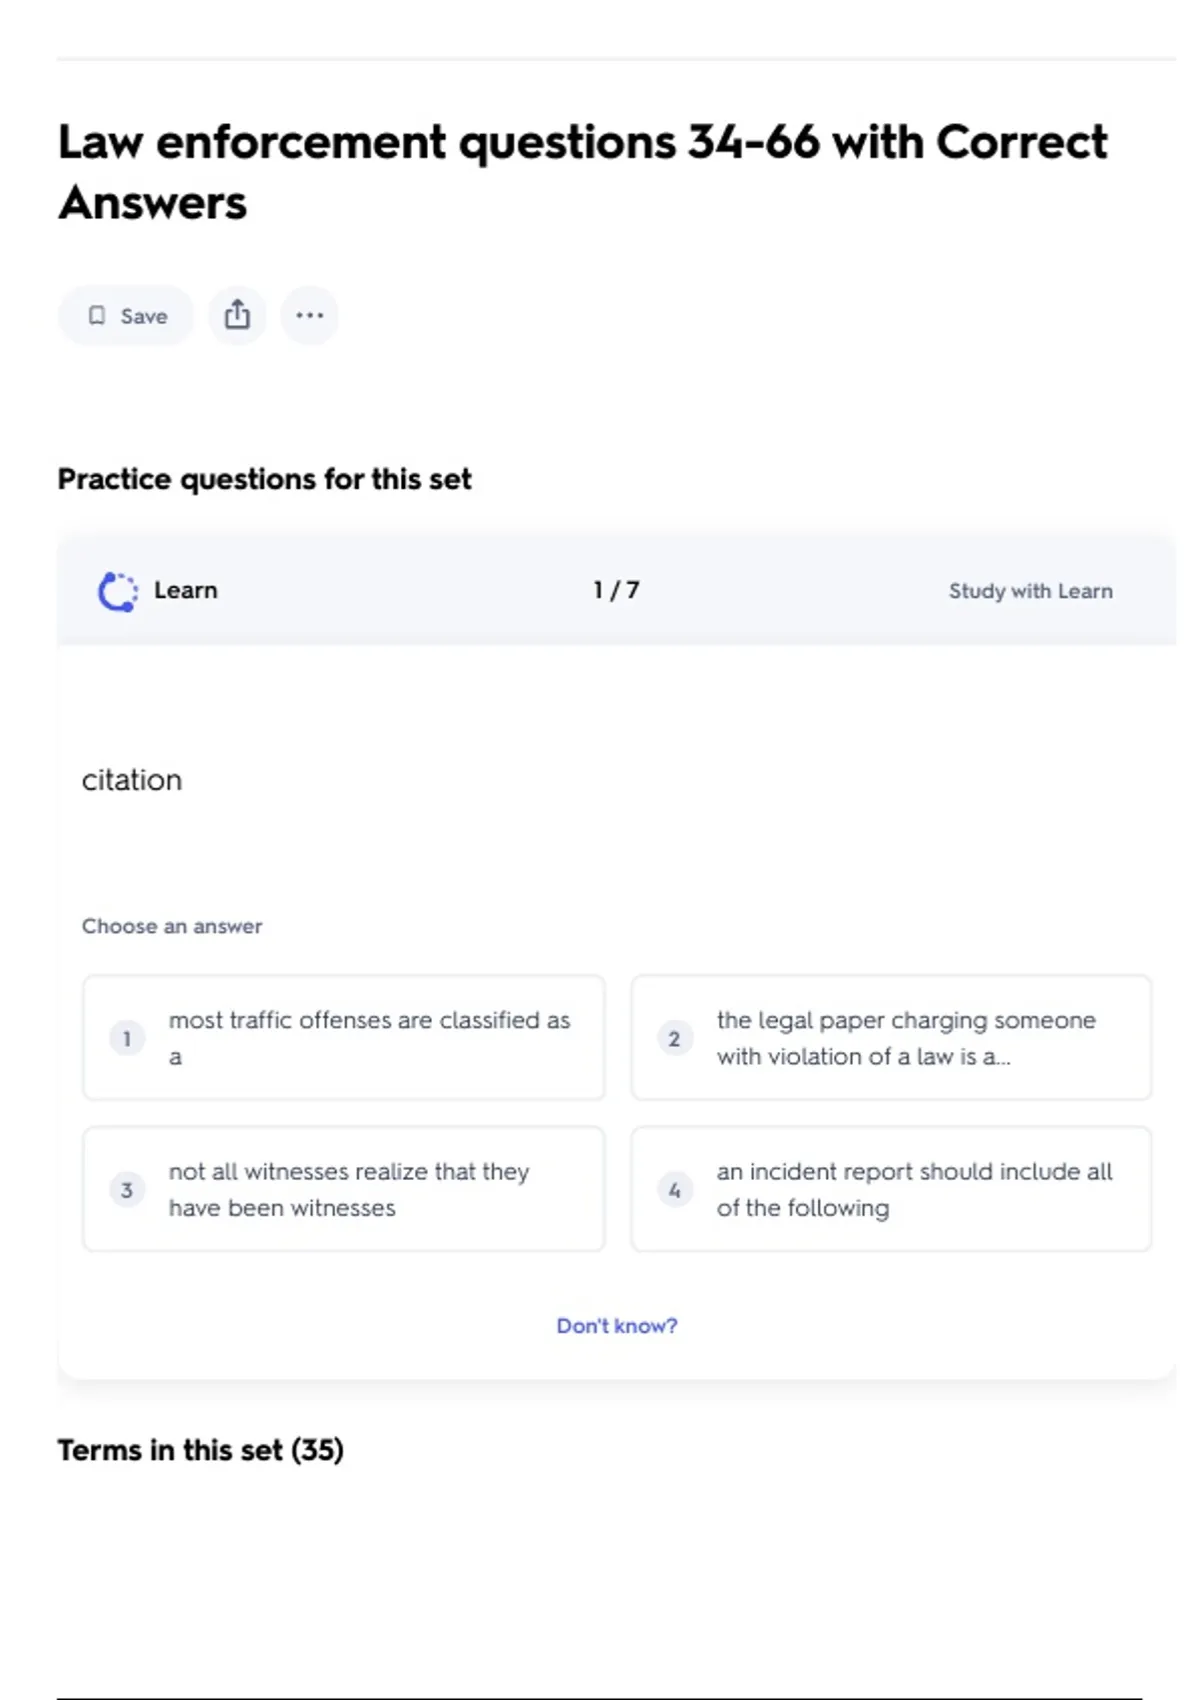Screen dimensions: 1200x1700
Task: Click the number 2 answer badge
Action: [x=675, y=1039]
